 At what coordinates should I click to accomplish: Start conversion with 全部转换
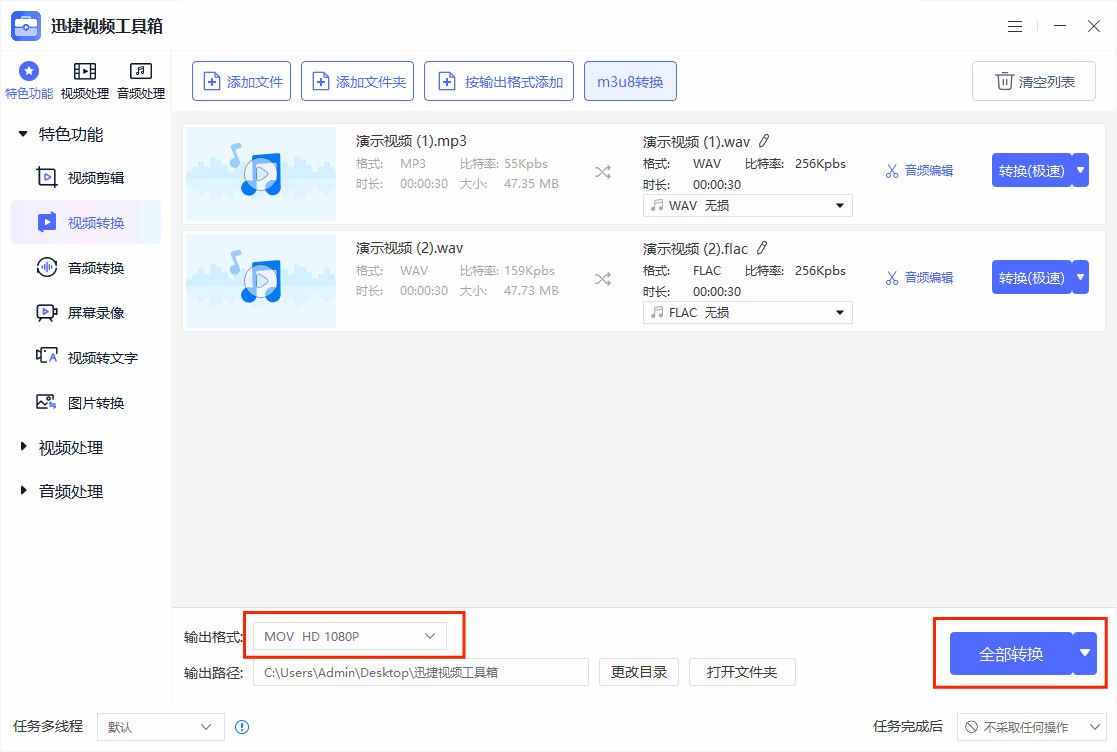[x=1011, y=654]
